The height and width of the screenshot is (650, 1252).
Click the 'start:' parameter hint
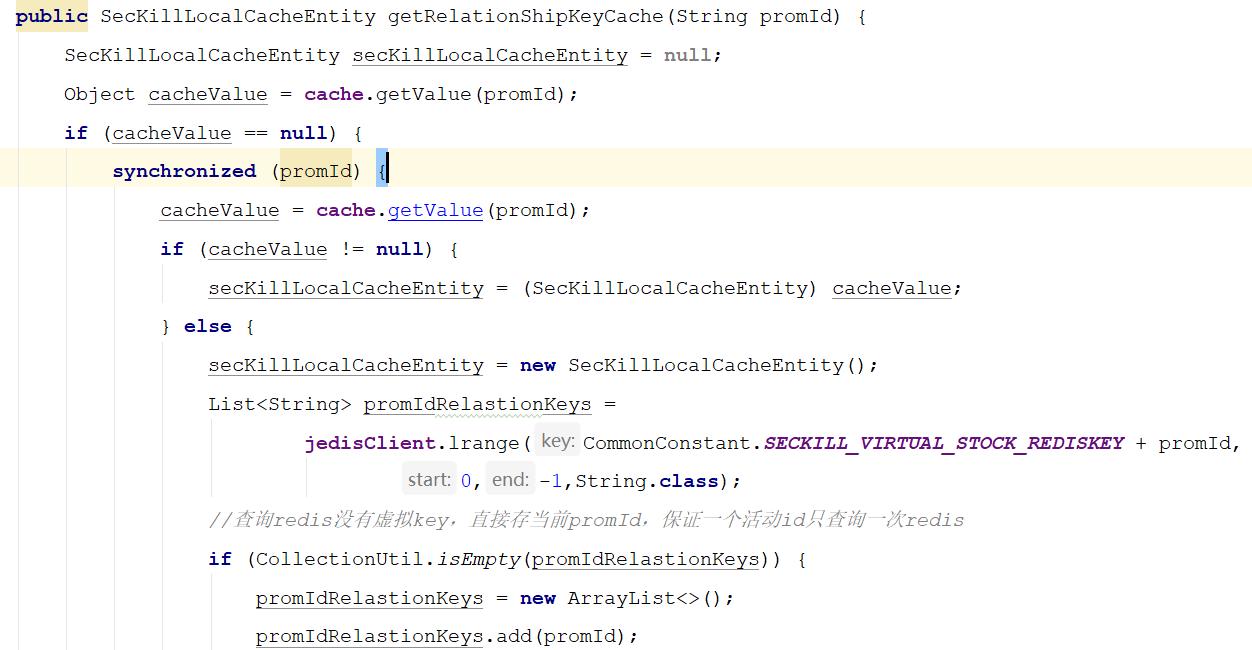click(x=429, y=480)
